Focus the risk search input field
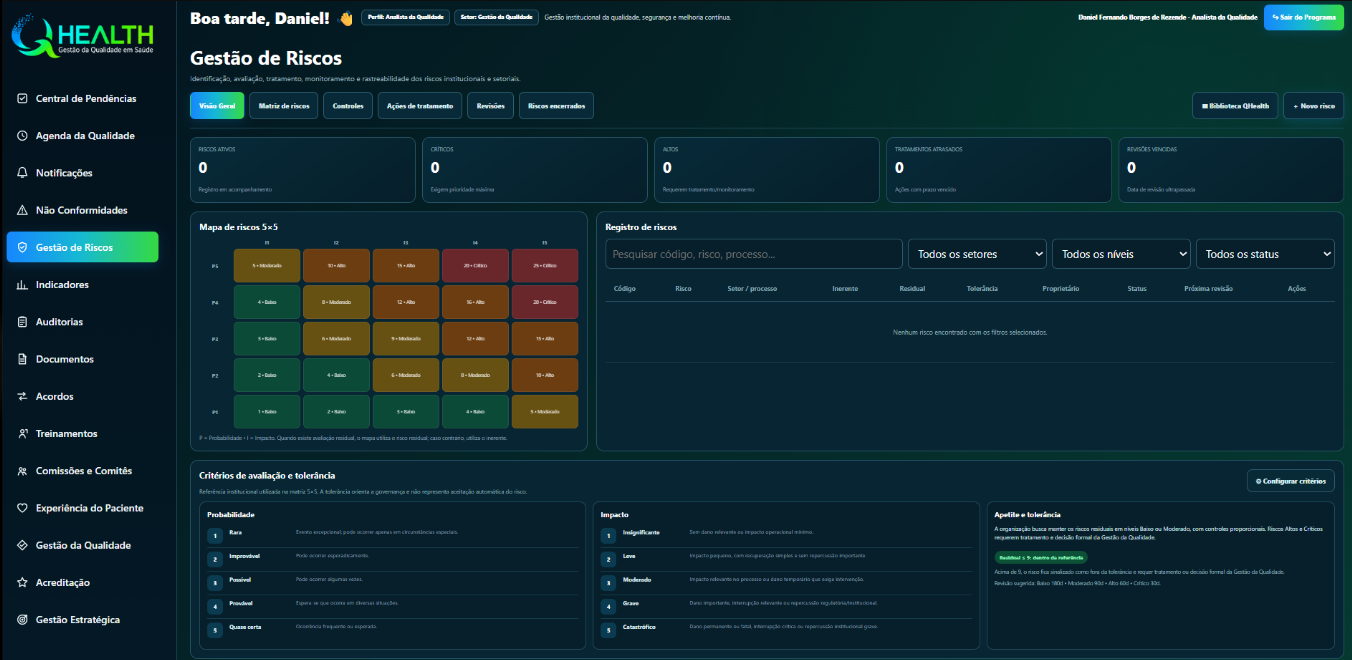The image size is (1352, 660). coord(754,254)
